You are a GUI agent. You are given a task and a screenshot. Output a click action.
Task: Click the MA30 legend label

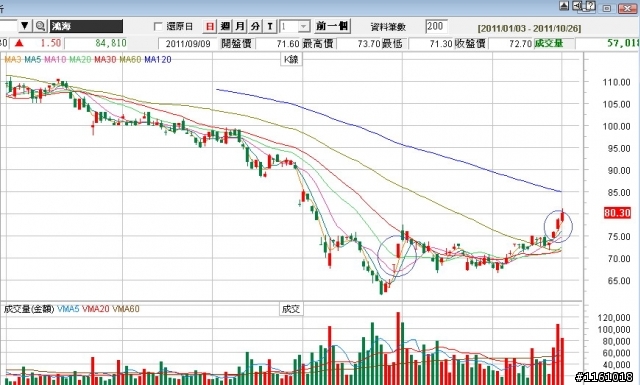[x=105, y=60]
